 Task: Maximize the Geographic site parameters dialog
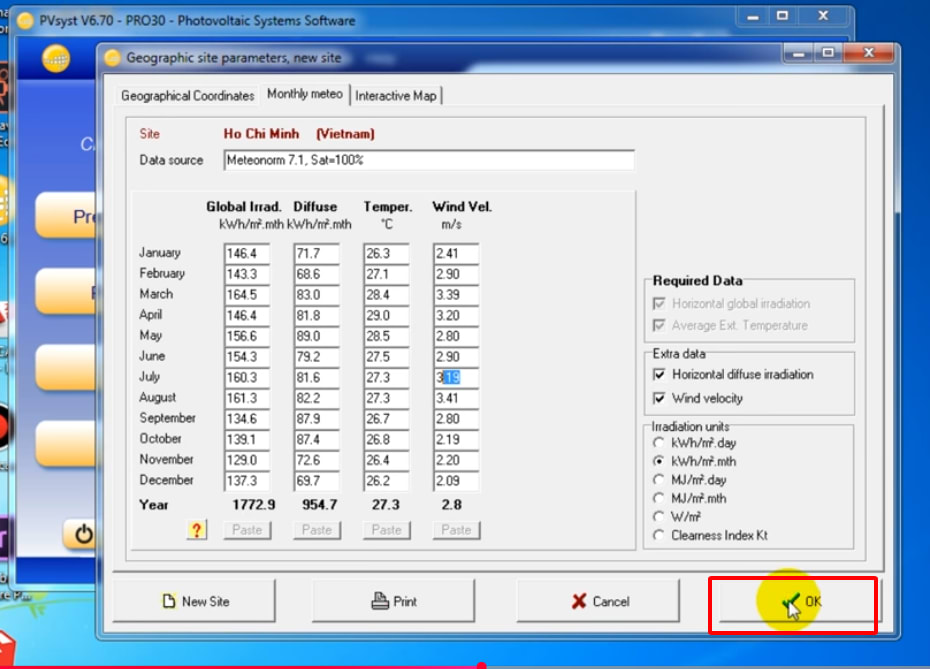click(829, 53)
